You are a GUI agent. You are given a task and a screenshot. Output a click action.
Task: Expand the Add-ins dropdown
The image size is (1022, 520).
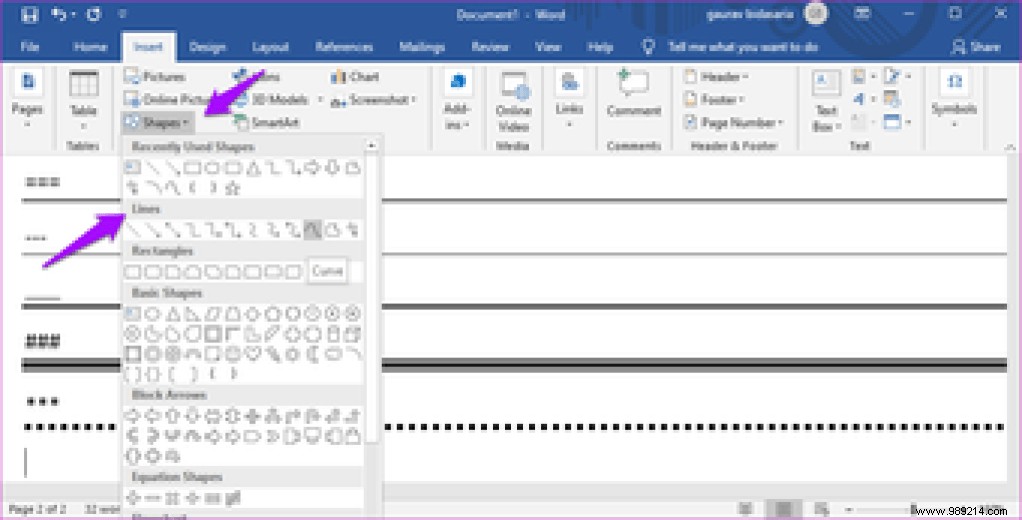(457, 99)
